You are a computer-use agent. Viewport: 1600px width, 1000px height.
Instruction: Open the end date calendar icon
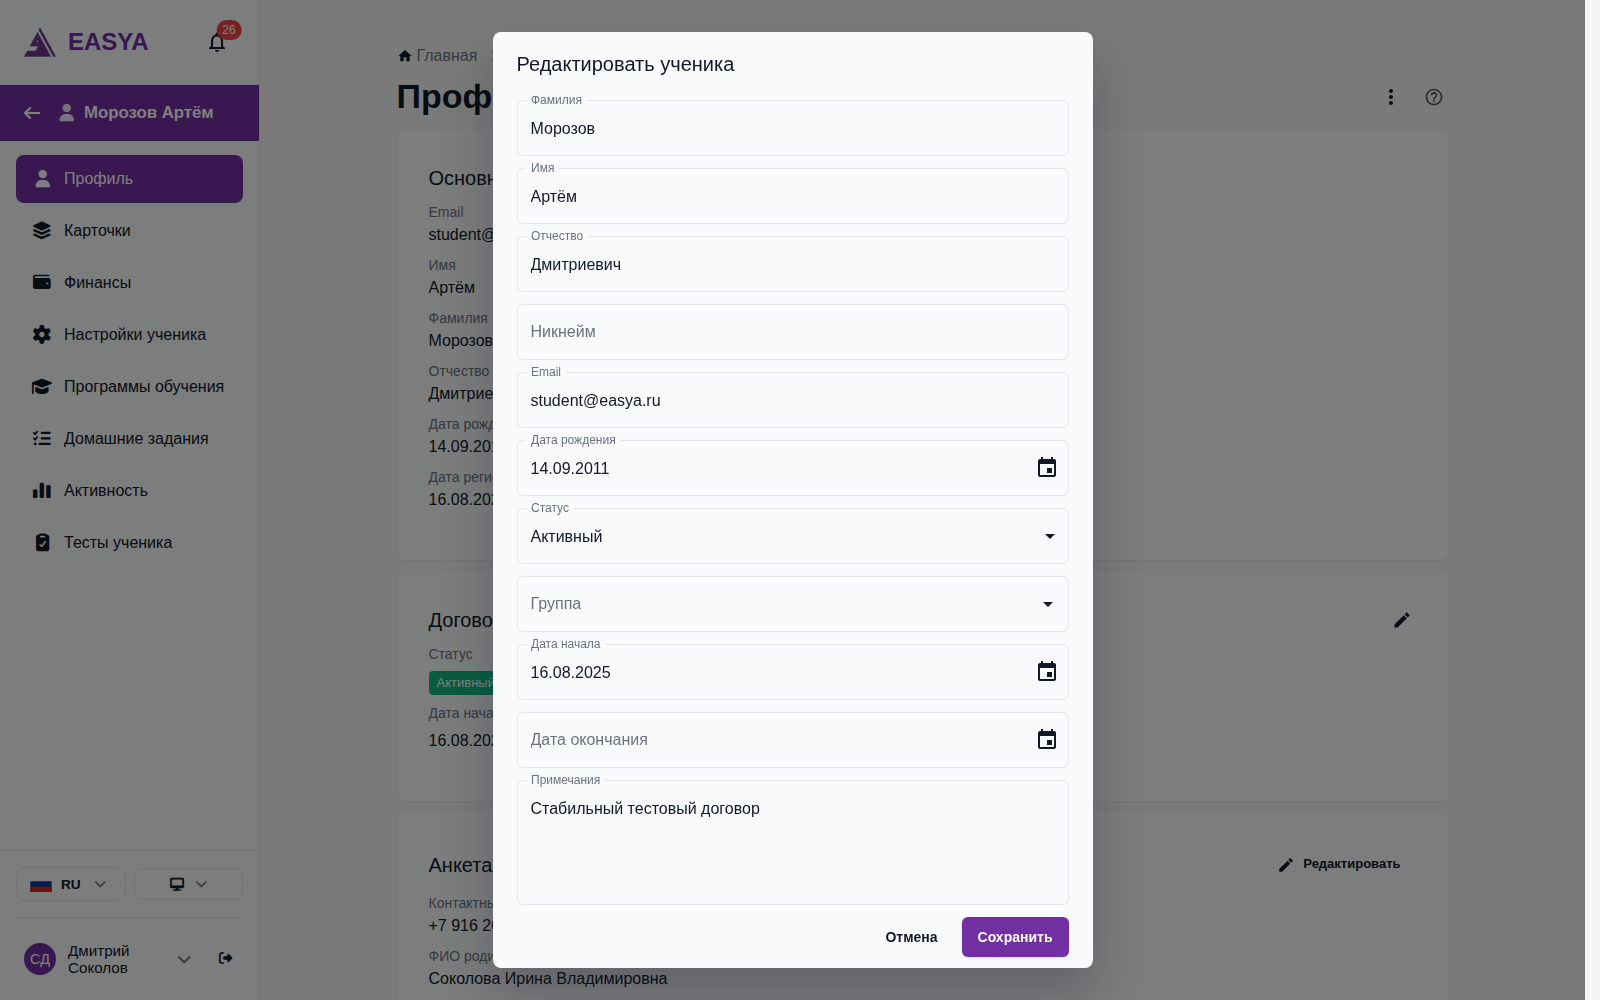pyautogui.click(x=1047, y=740)
